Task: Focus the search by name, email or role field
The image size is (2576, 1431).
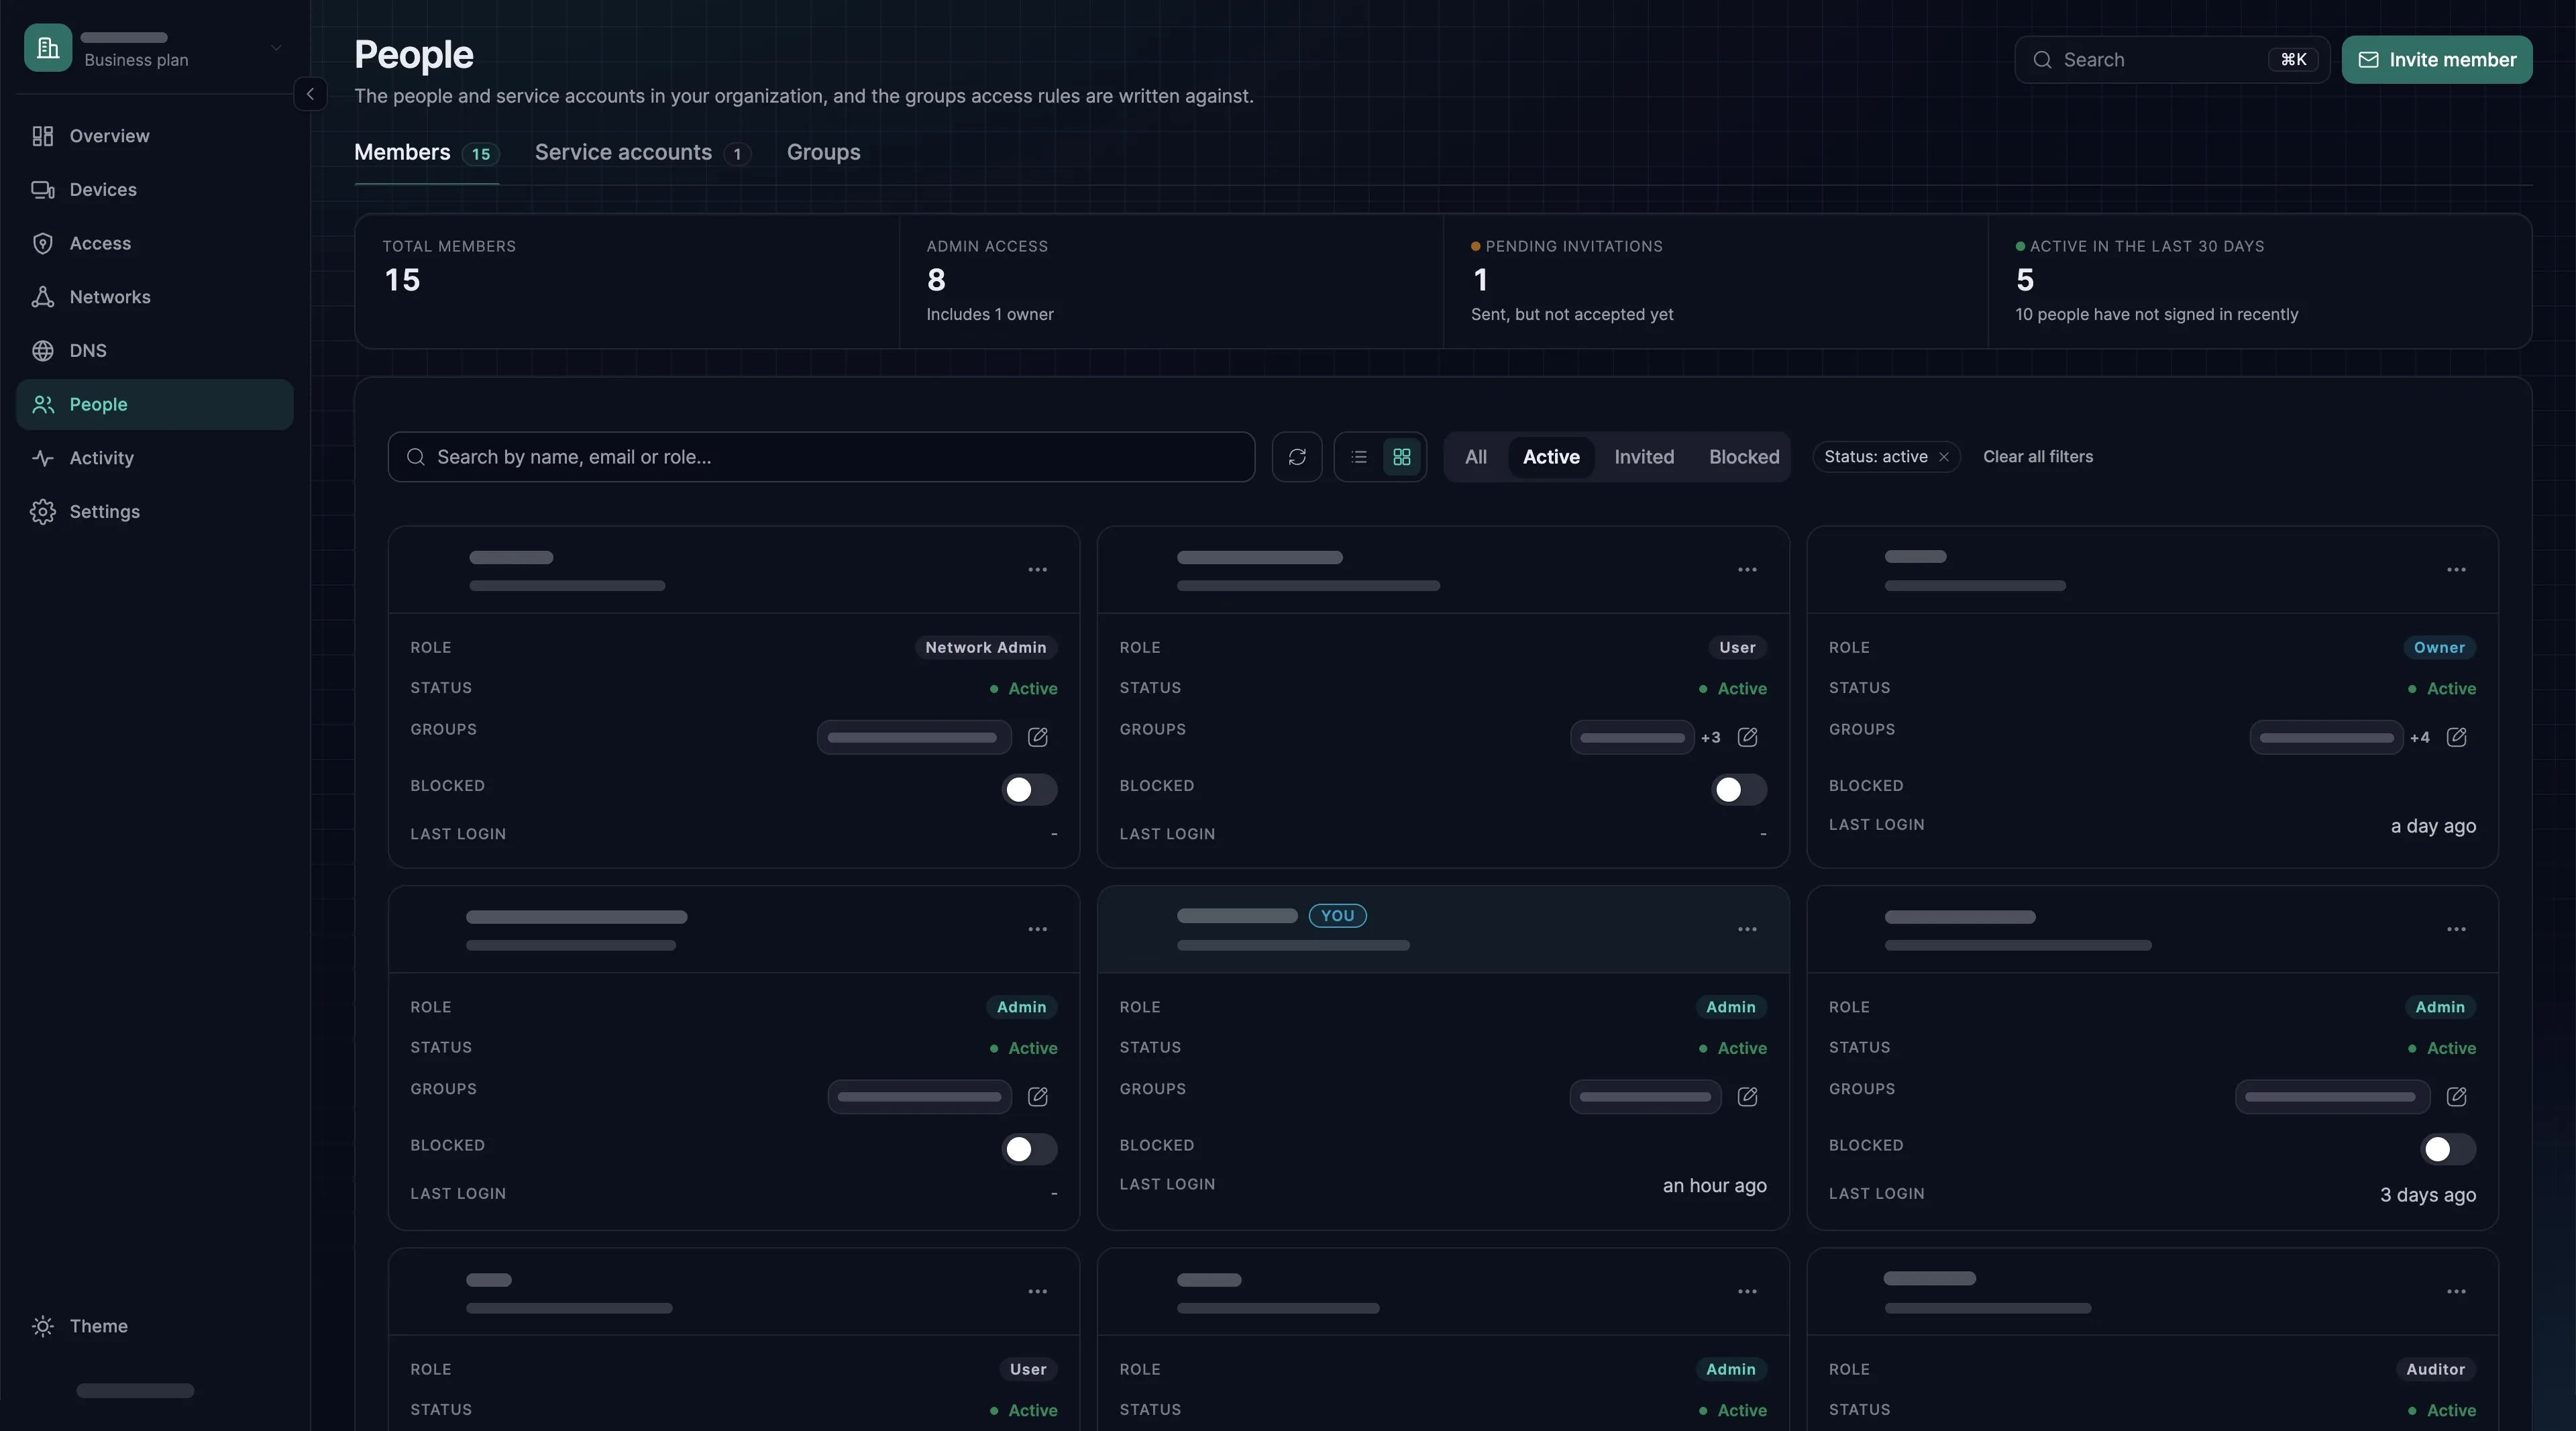Action: tap(821, 457)
